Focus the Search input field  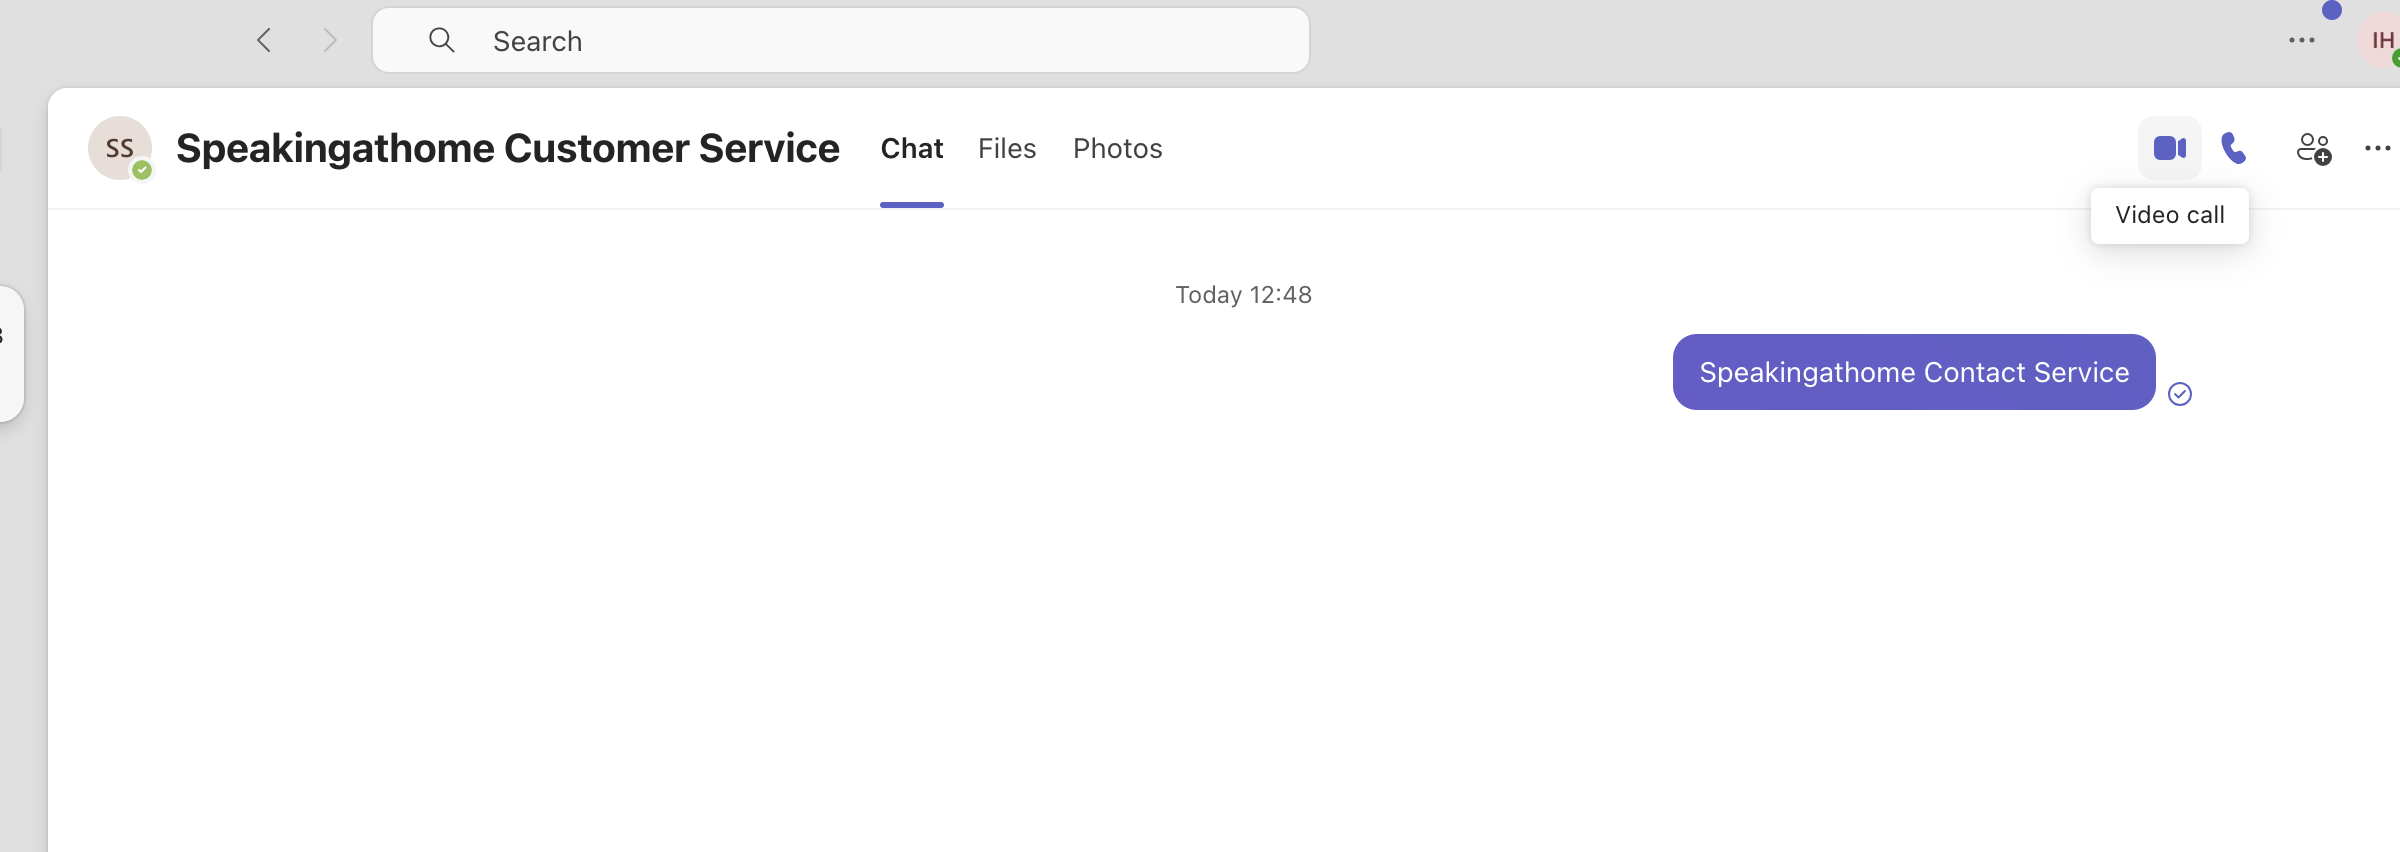click(841, 40)
